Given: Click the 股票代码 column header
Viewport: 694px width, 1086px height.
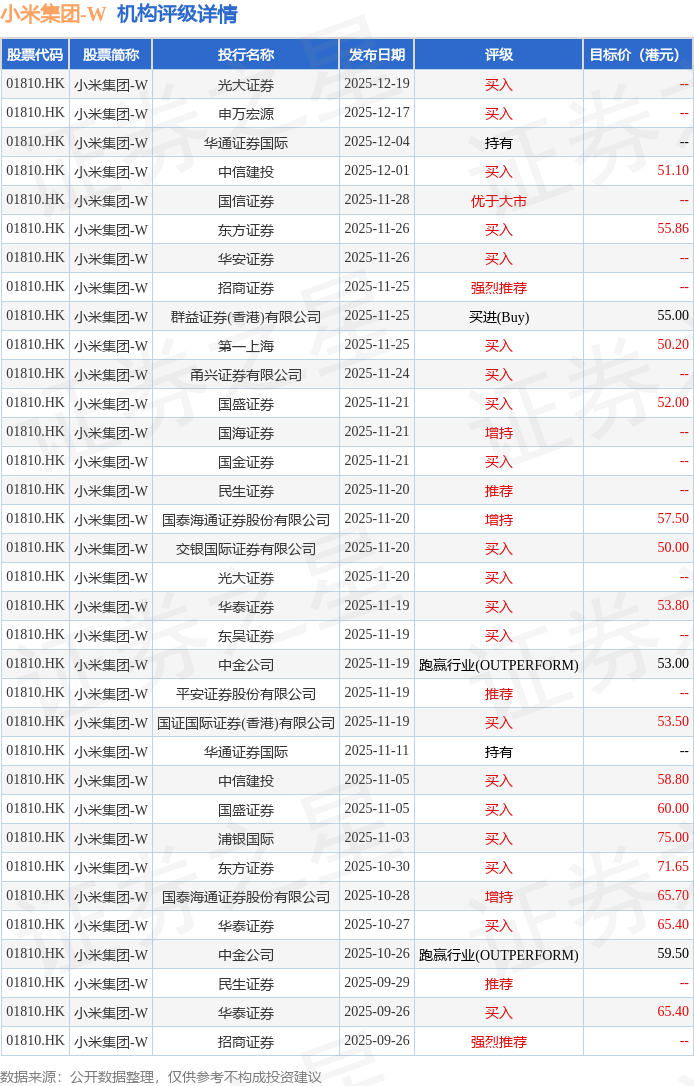Looking at the screenshot, I should point(35,55).
